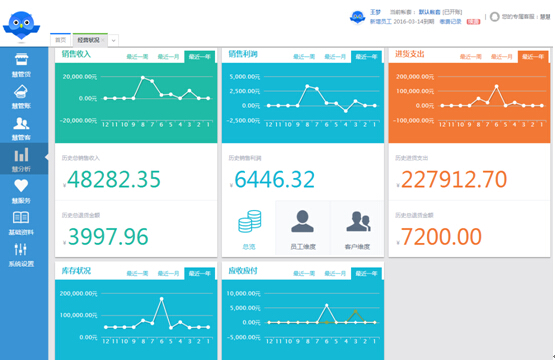Select the 慧分析 bar chart icon
This screenshot has height=361, width=555.
(x=21, y=155)
